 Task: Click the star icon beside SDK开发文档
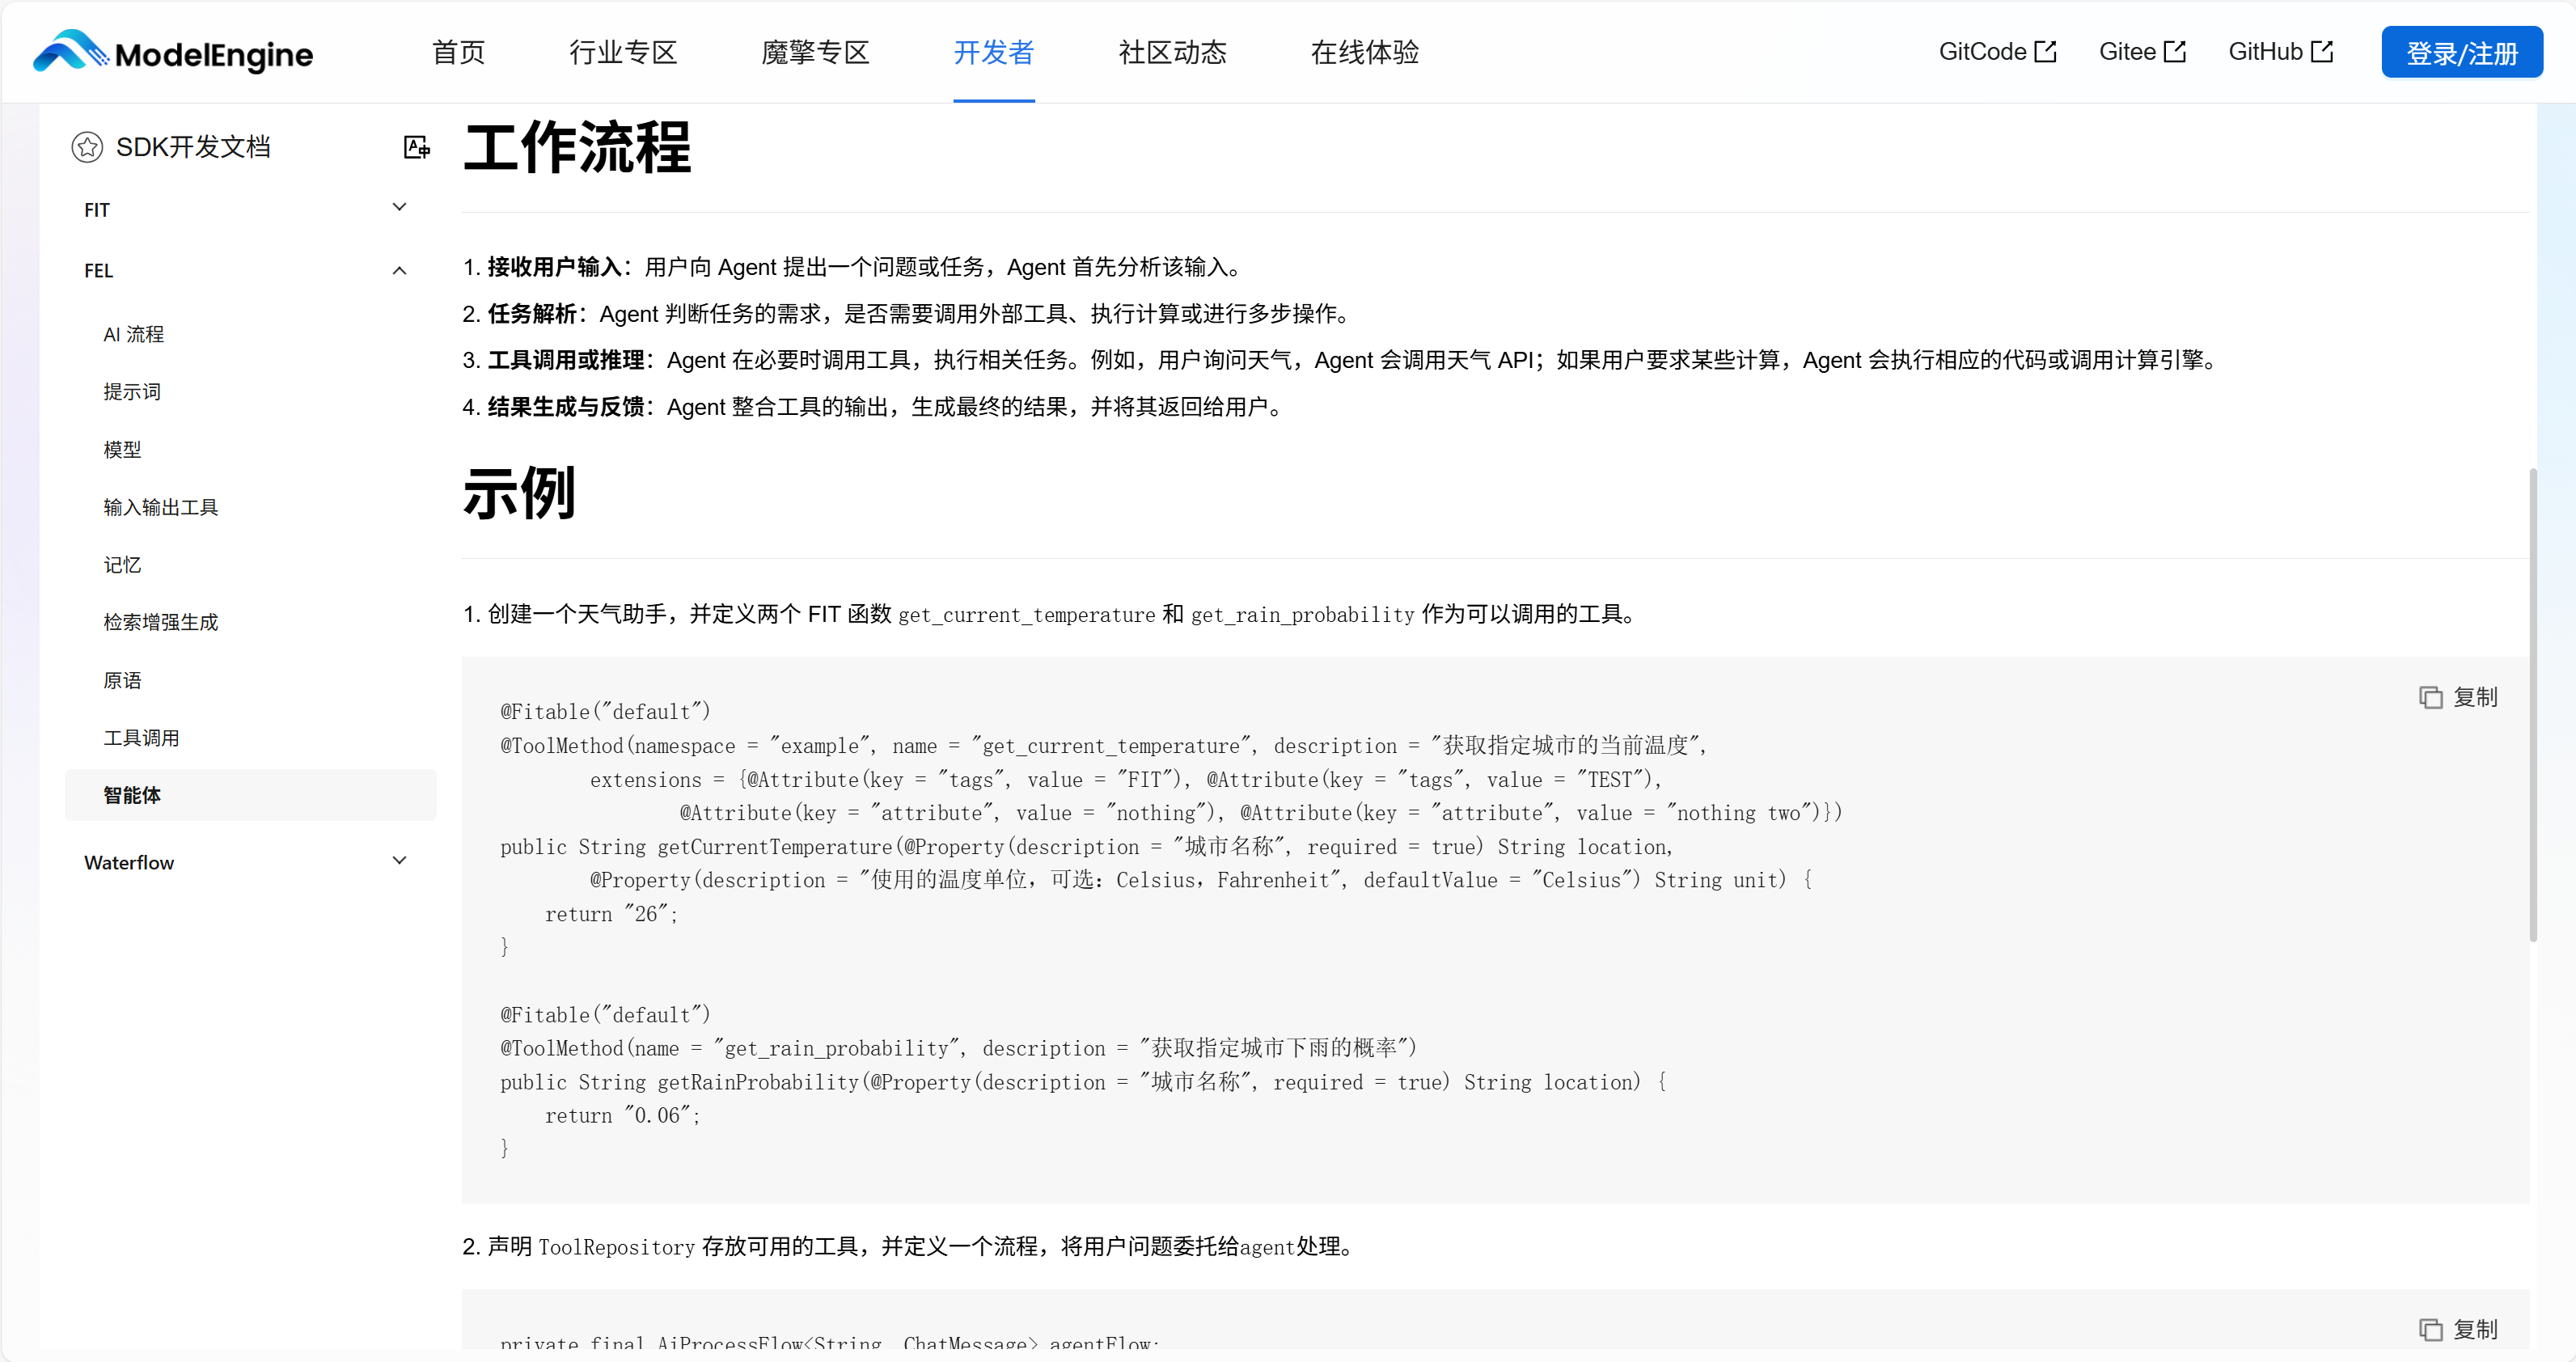(86, 146)
